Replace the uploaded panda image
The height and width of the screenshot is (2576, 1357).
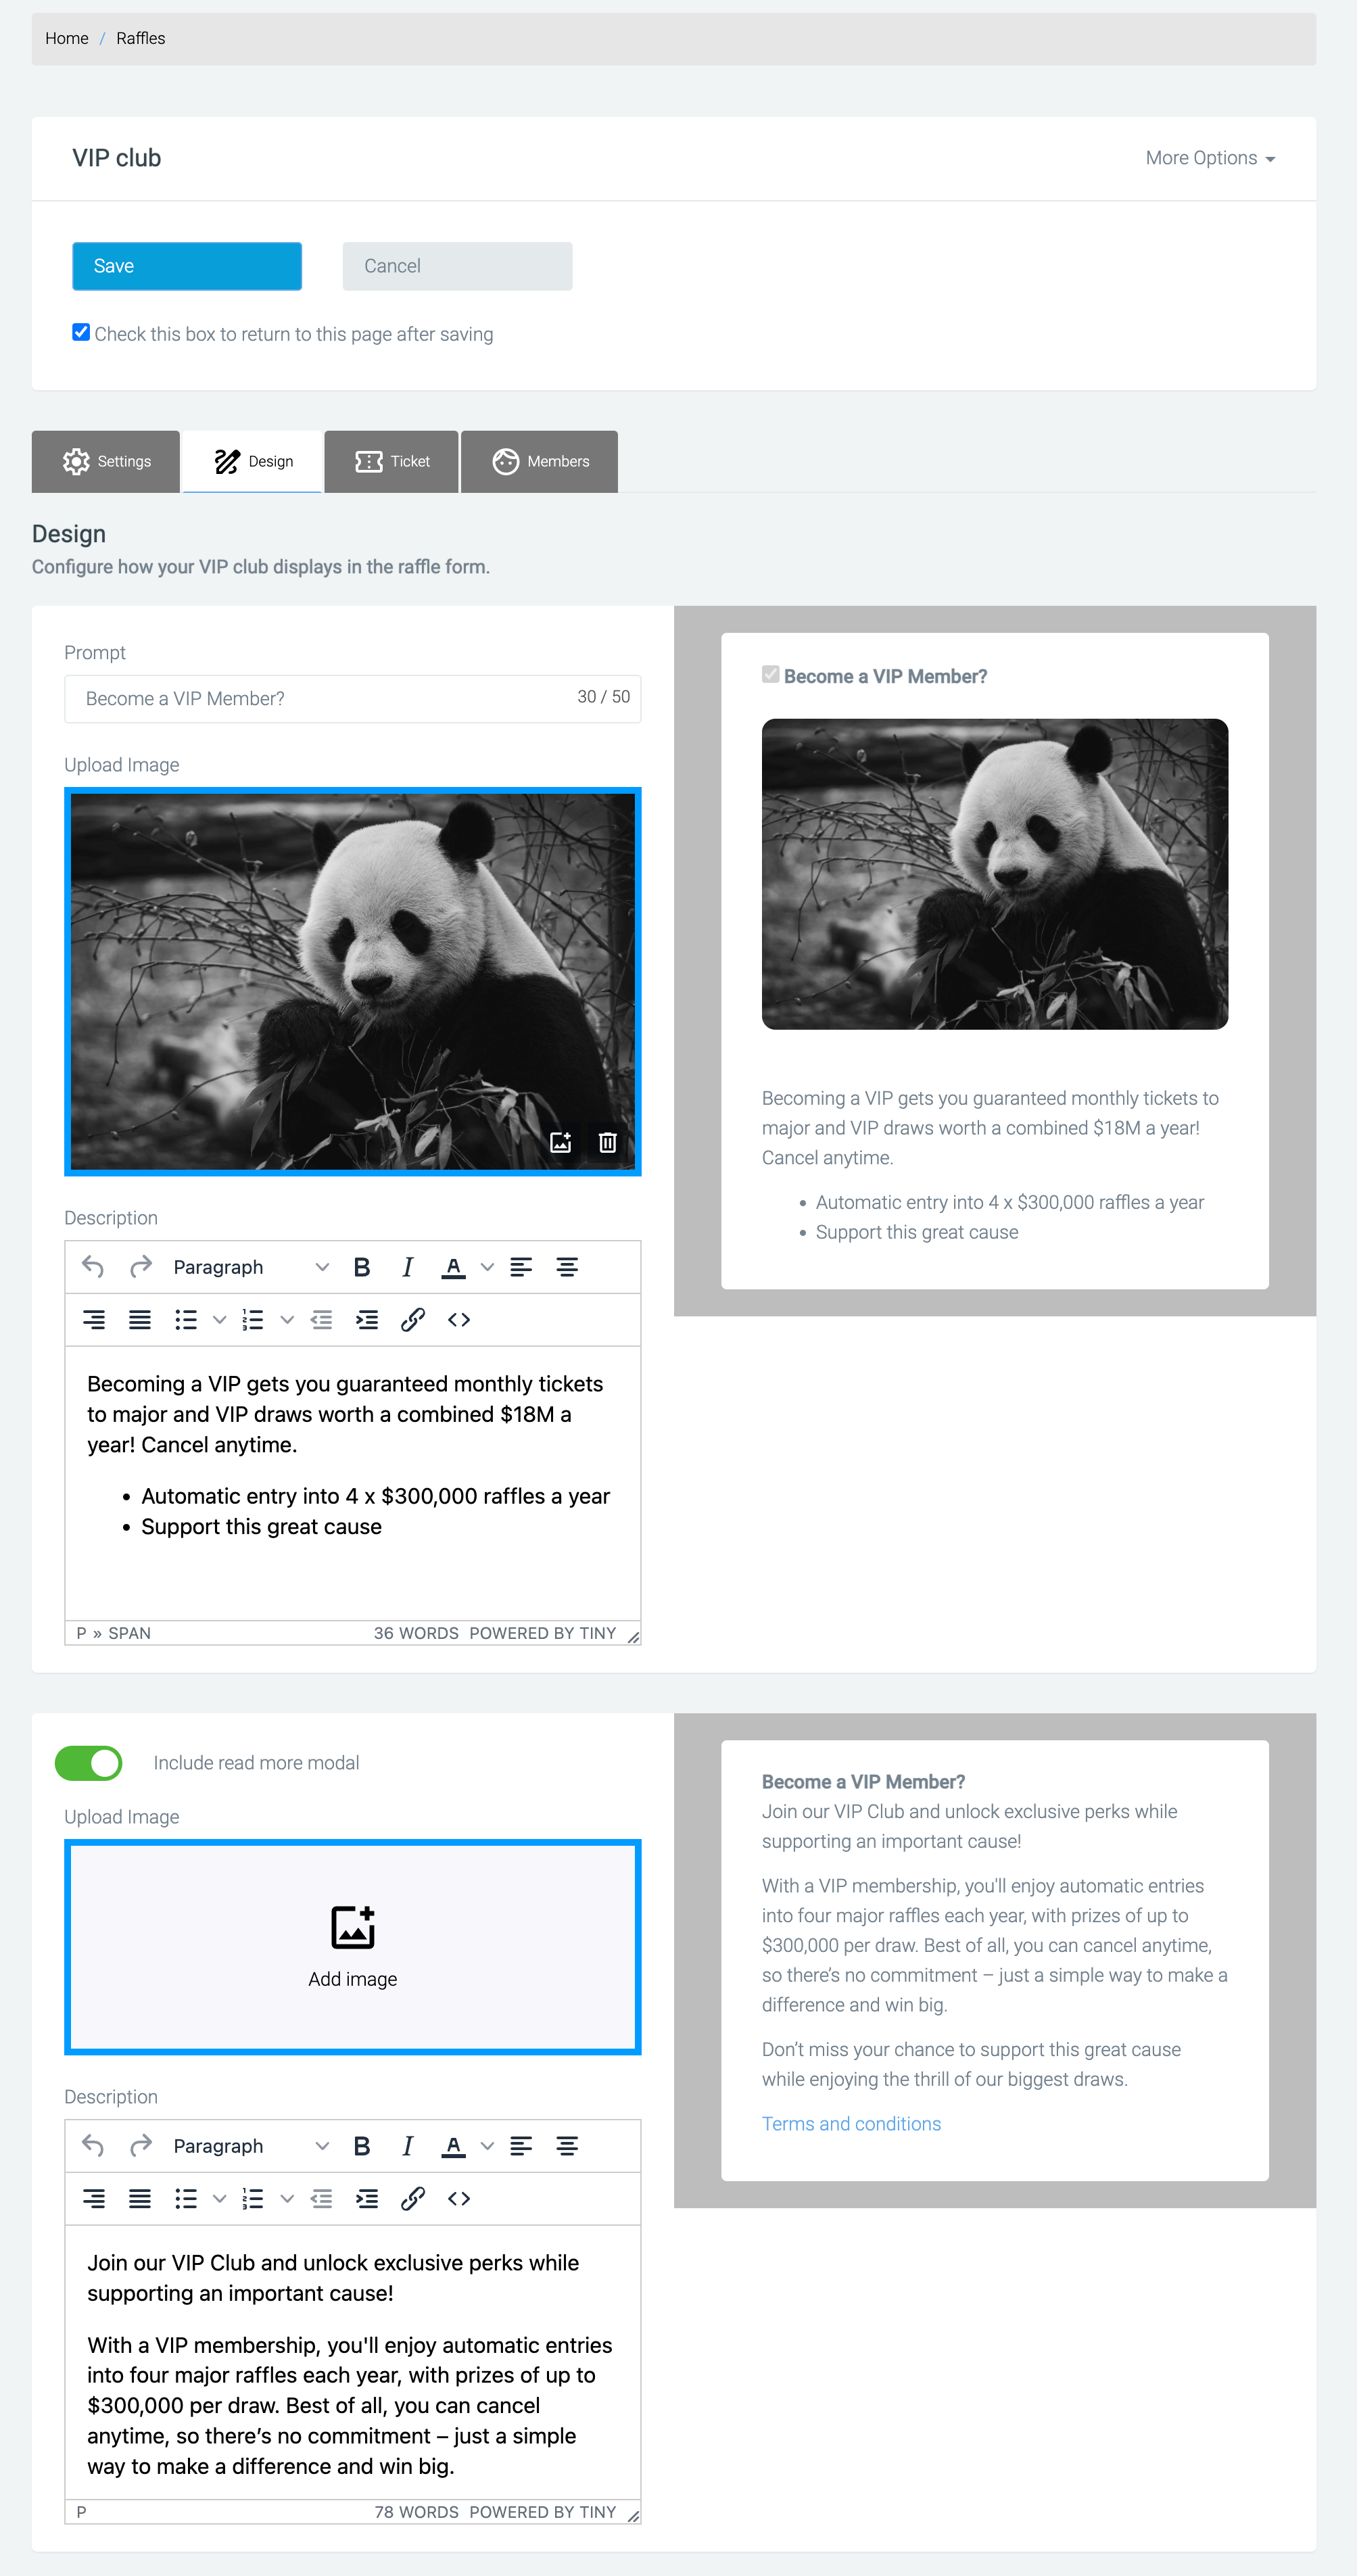(561, 1142)
